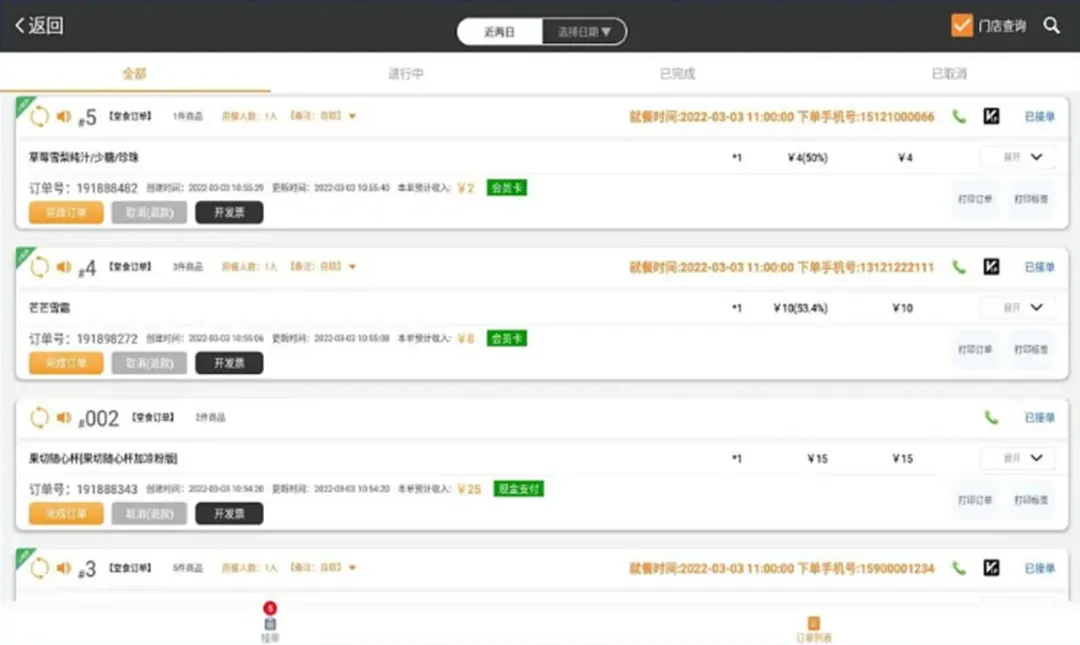Click 打印订单 on order #5
Viewport: 1080px width, 645px height.
click(975, 198)
